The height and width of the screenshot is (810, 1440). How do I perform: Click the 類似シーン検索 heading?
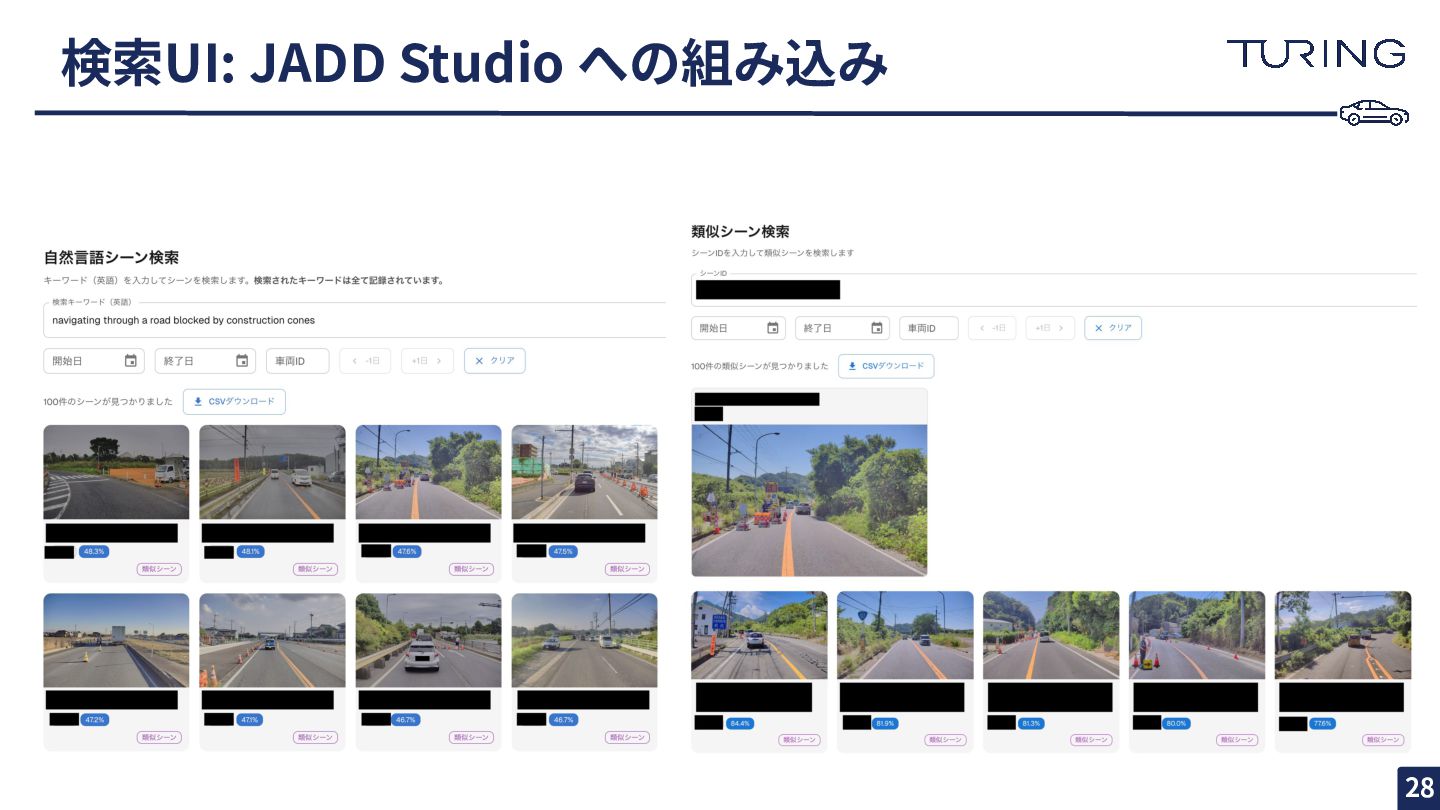click(740, 231)
